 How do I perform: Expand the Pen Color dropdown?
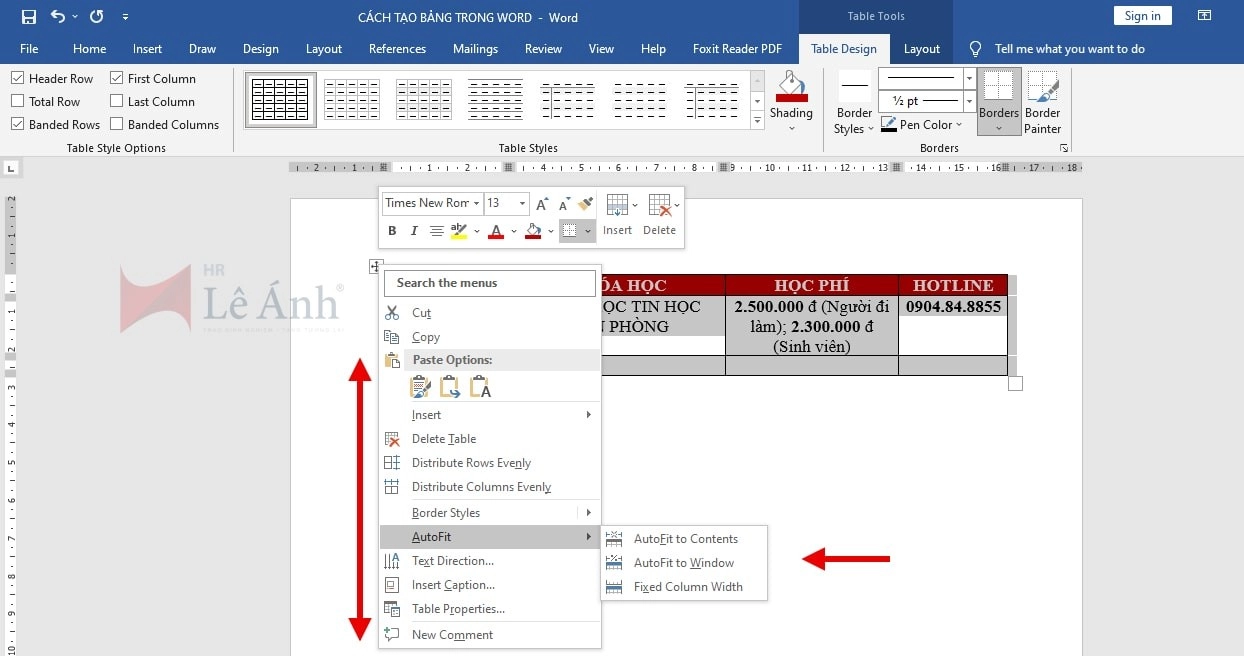[x=959, y=125]
